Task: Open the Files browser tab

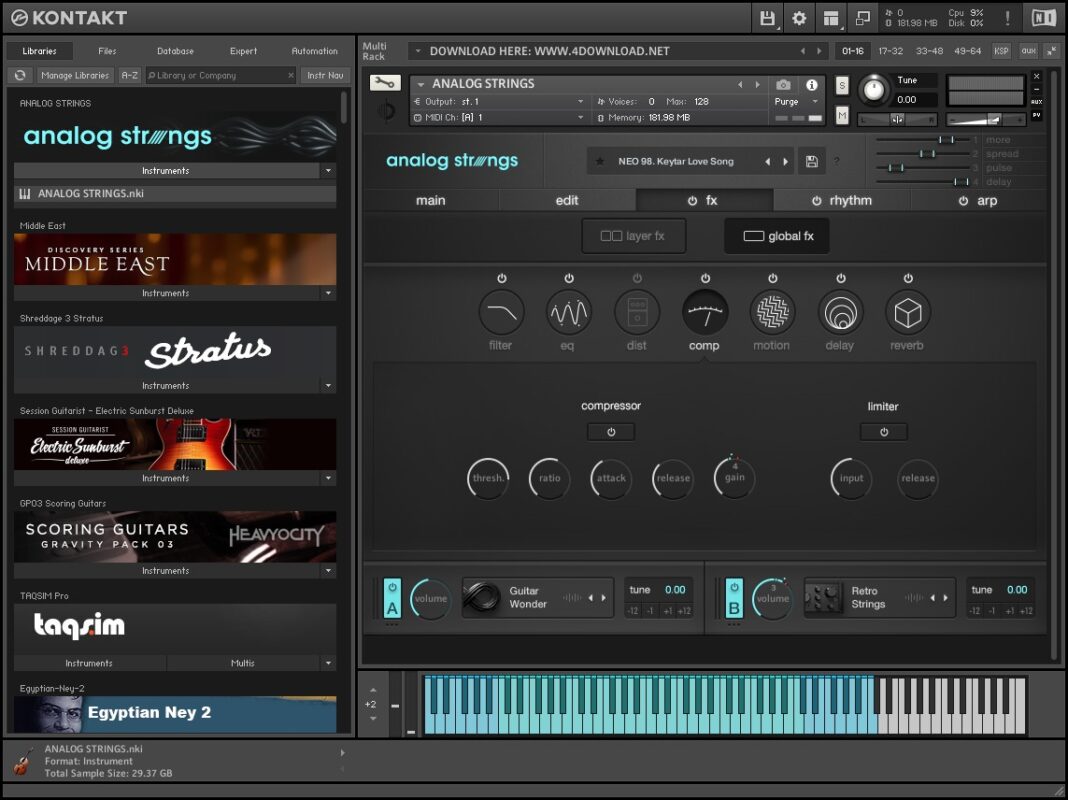Action: (107, 51)
